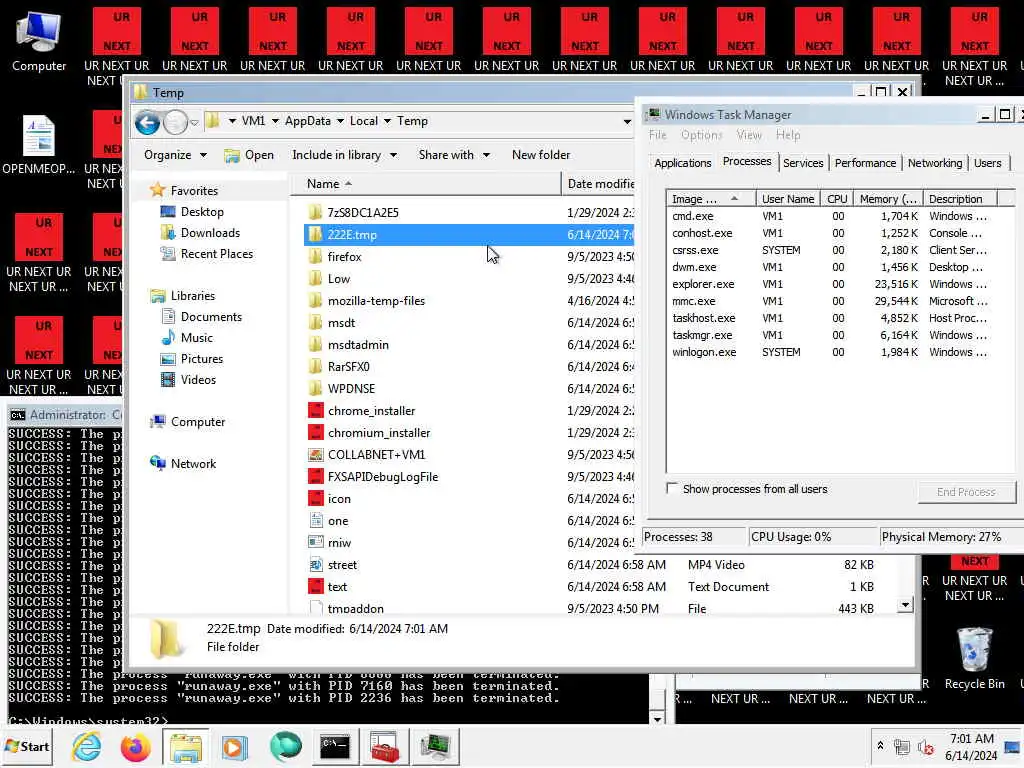Image resolution: width=1024 pixels, height=768 pixels.
Task: Open Windows Media Player taskbar icon
Action: tap(234, 747)
